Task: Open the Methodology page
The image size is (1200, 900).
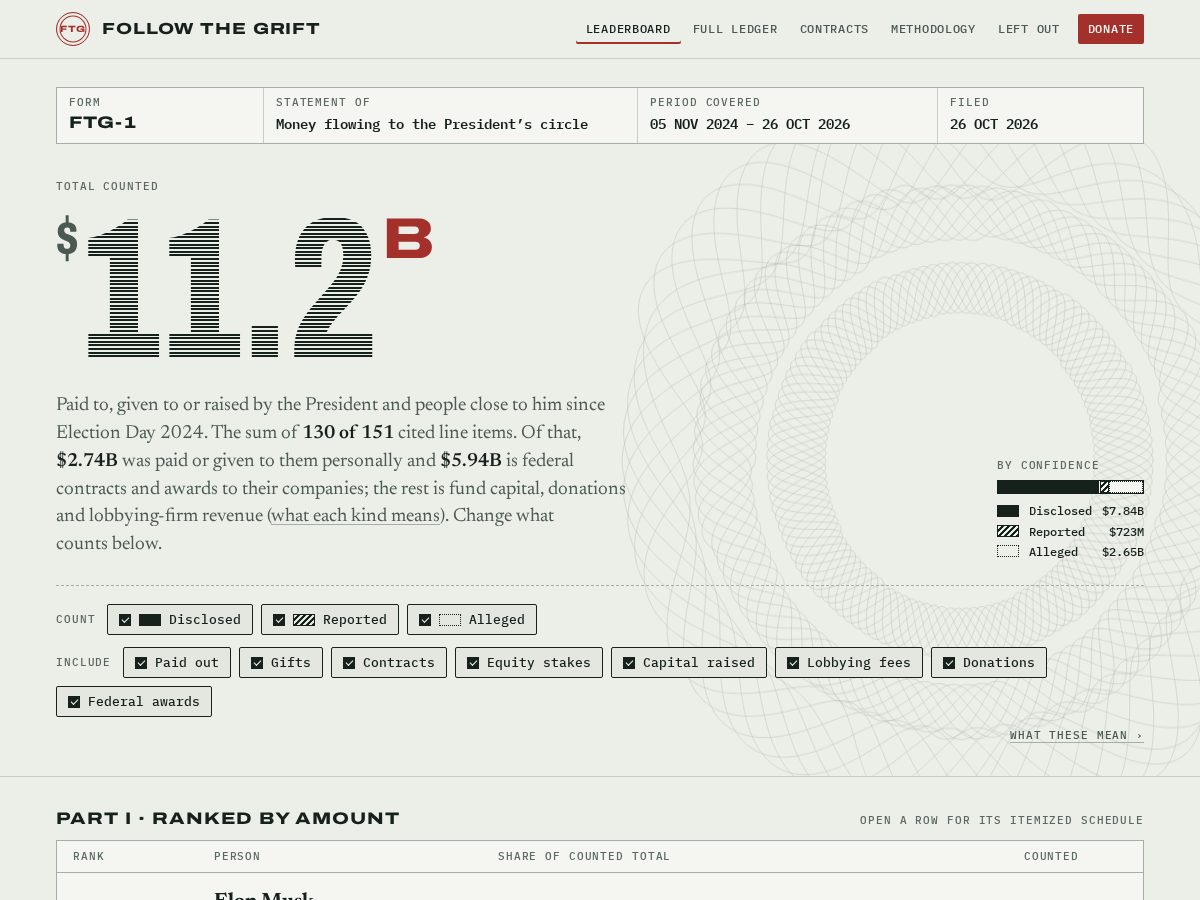Action: coord(933,29)
